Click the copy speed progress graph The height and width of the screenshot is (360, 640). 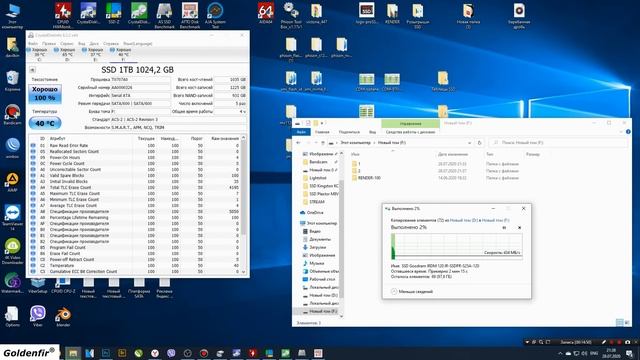(456, 246)
